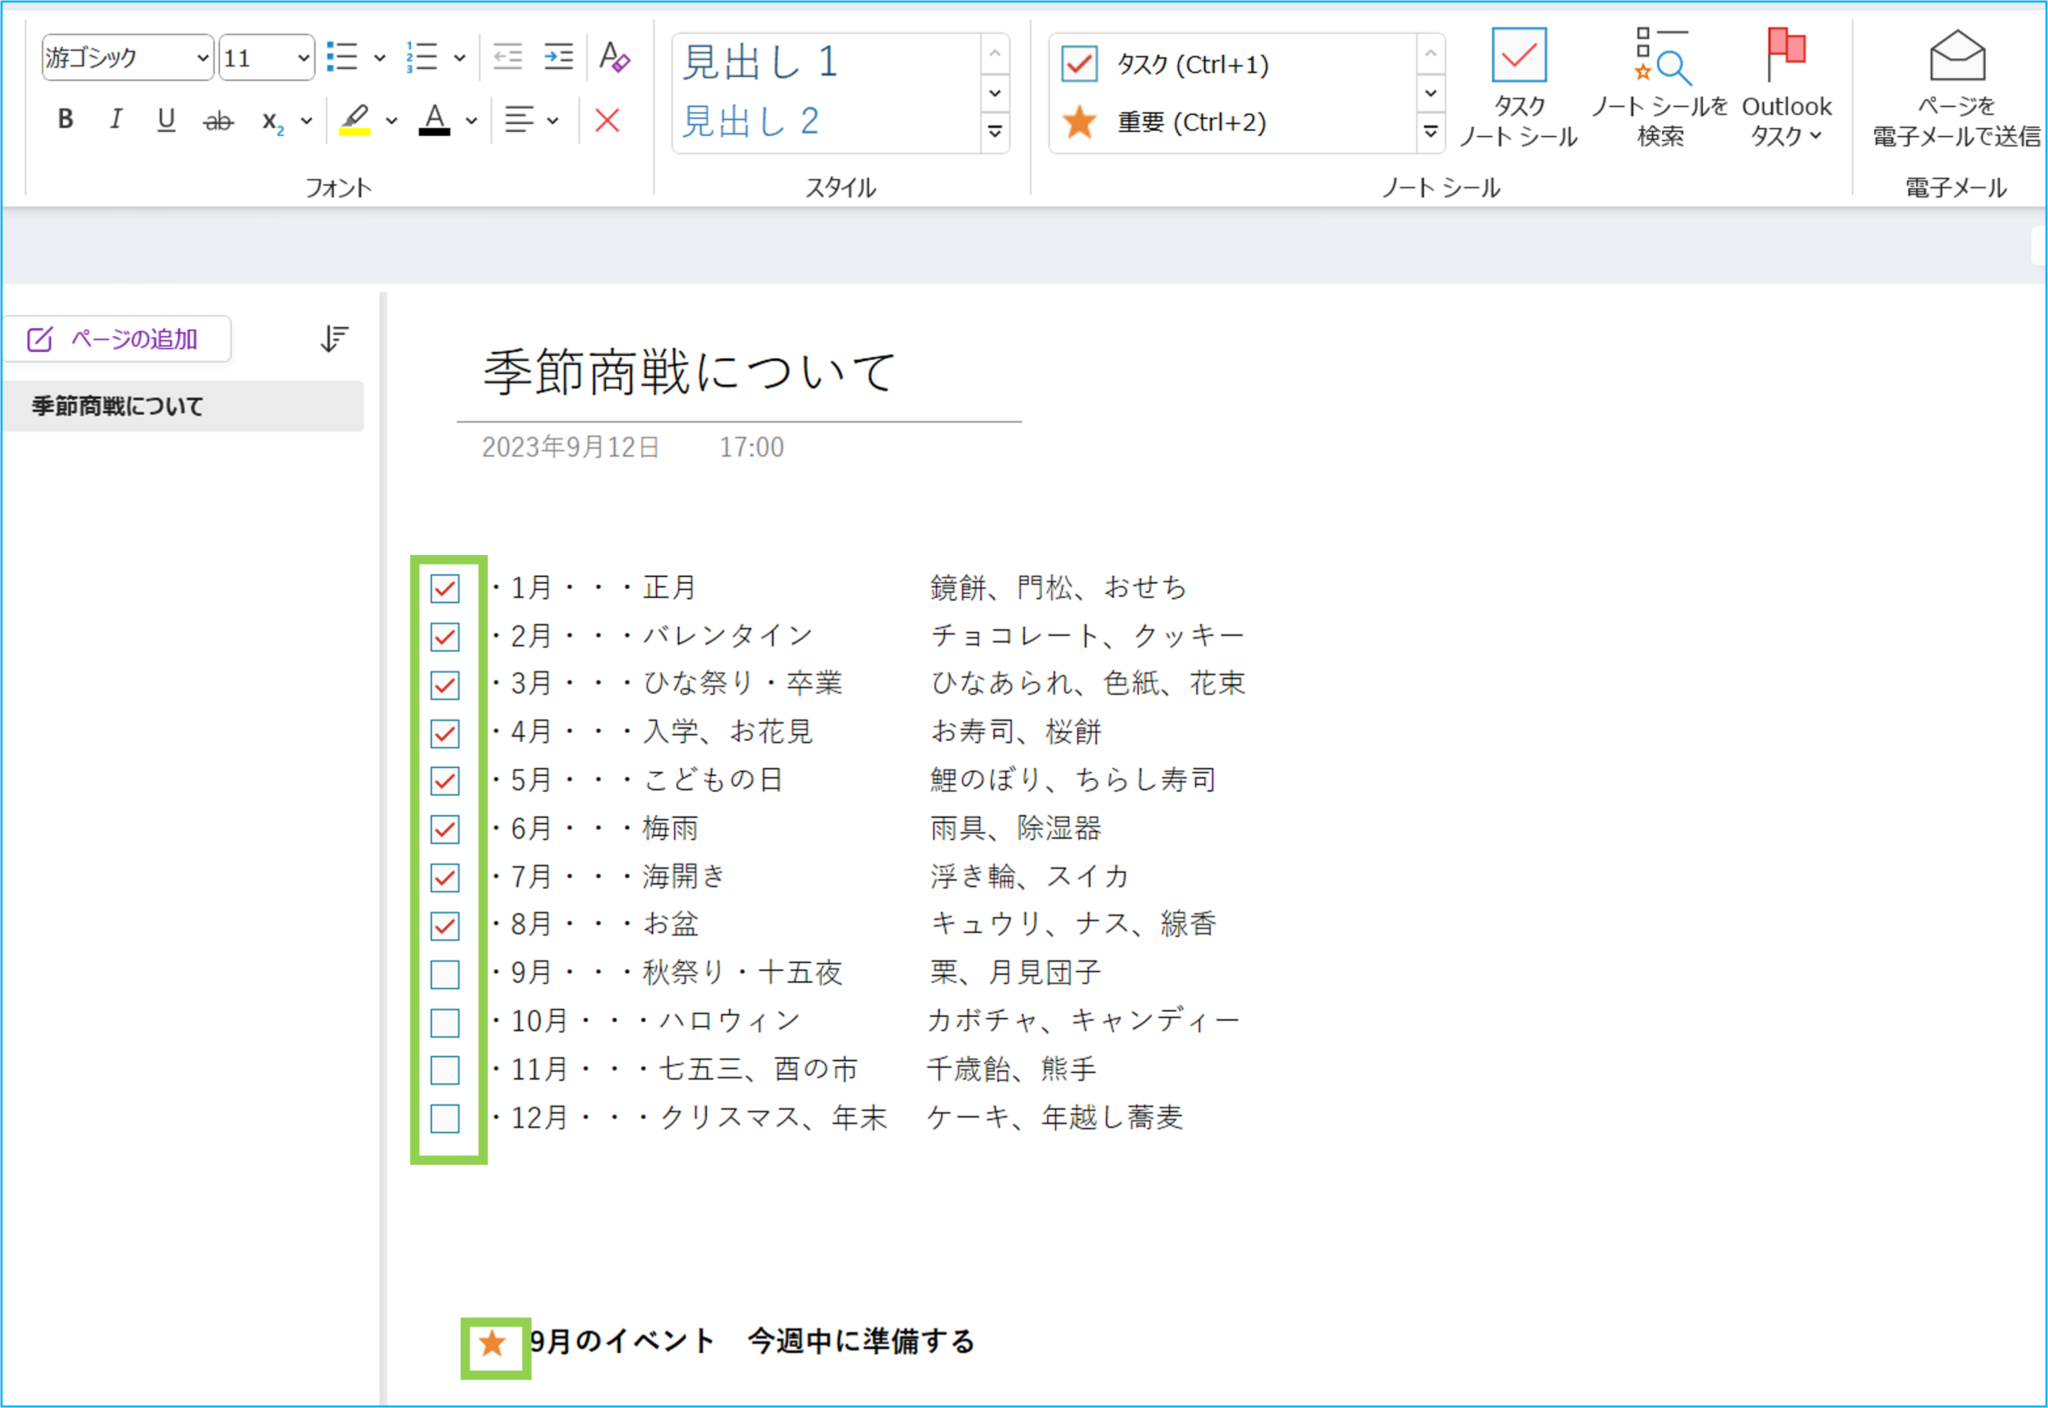Apply strikethrough formatting
Image resolution: width=2048 pixels, height=1408 pixels.
pos(218,121)
